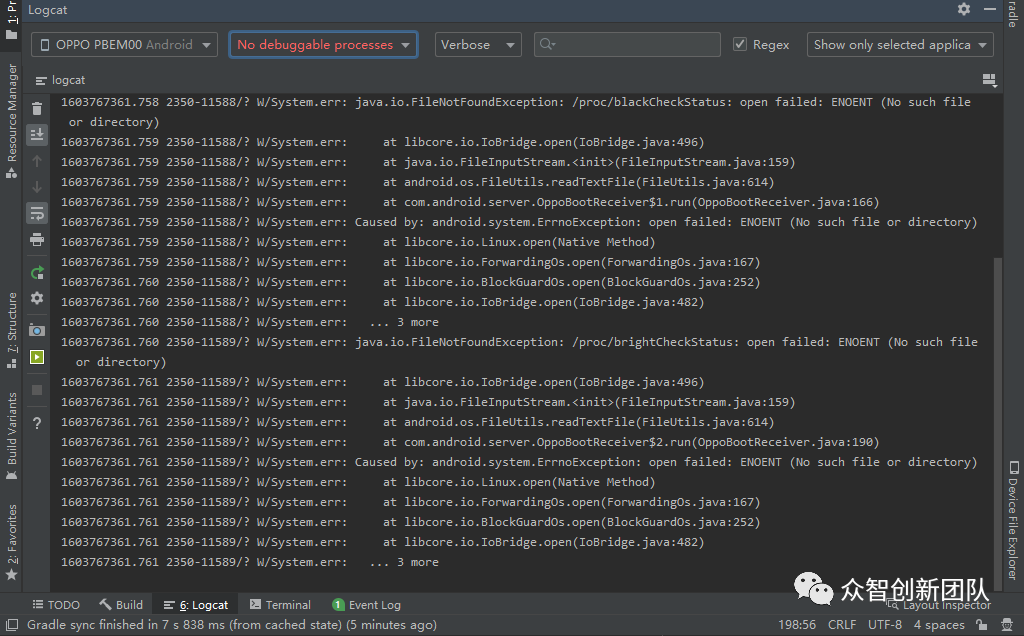Change CRLF line separator in status bar

tap(842, 625)
